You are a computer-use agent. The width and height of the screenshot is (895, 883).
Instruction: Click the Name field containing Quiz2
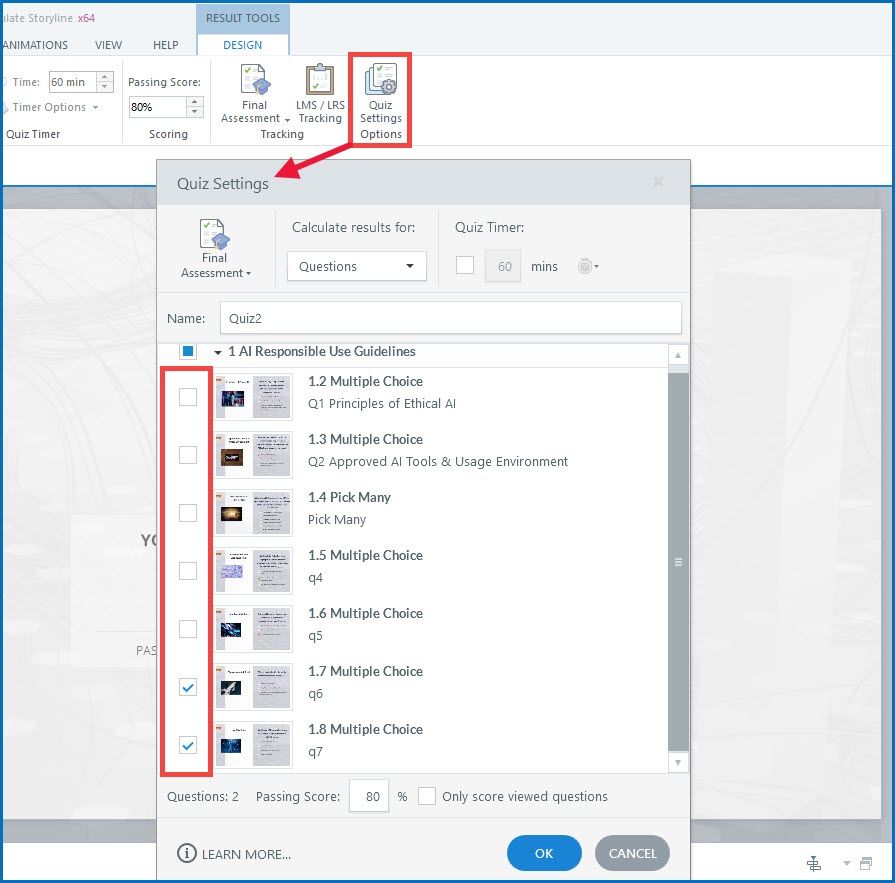pyautogui.click(x=448, y=318)
